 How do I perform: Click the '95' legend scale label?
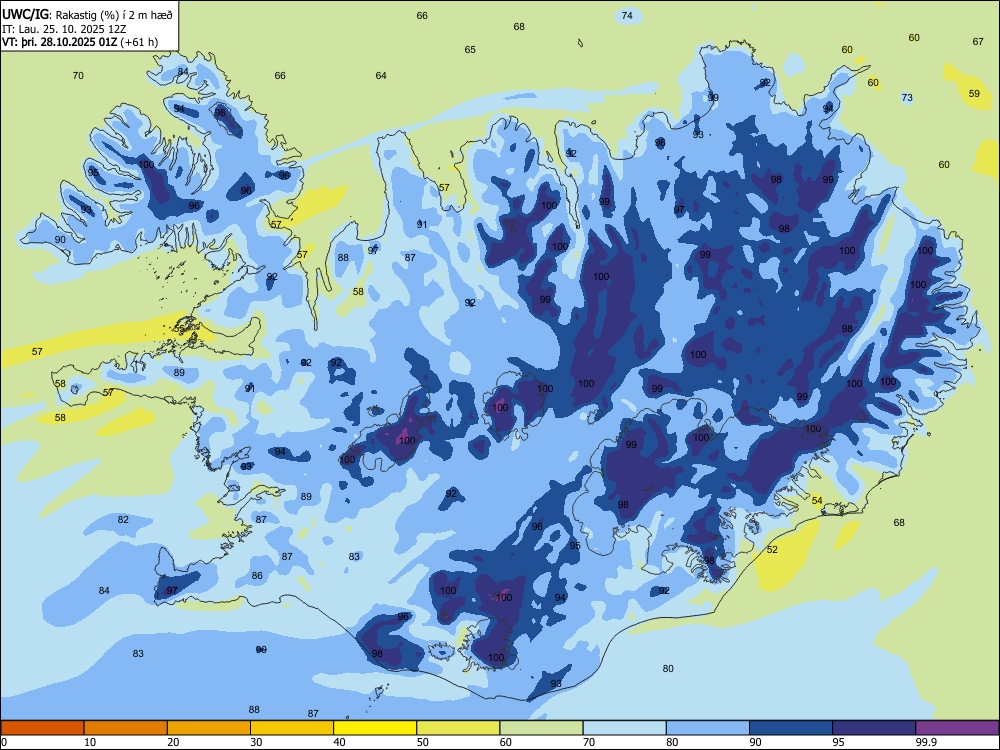pos(839,742)
